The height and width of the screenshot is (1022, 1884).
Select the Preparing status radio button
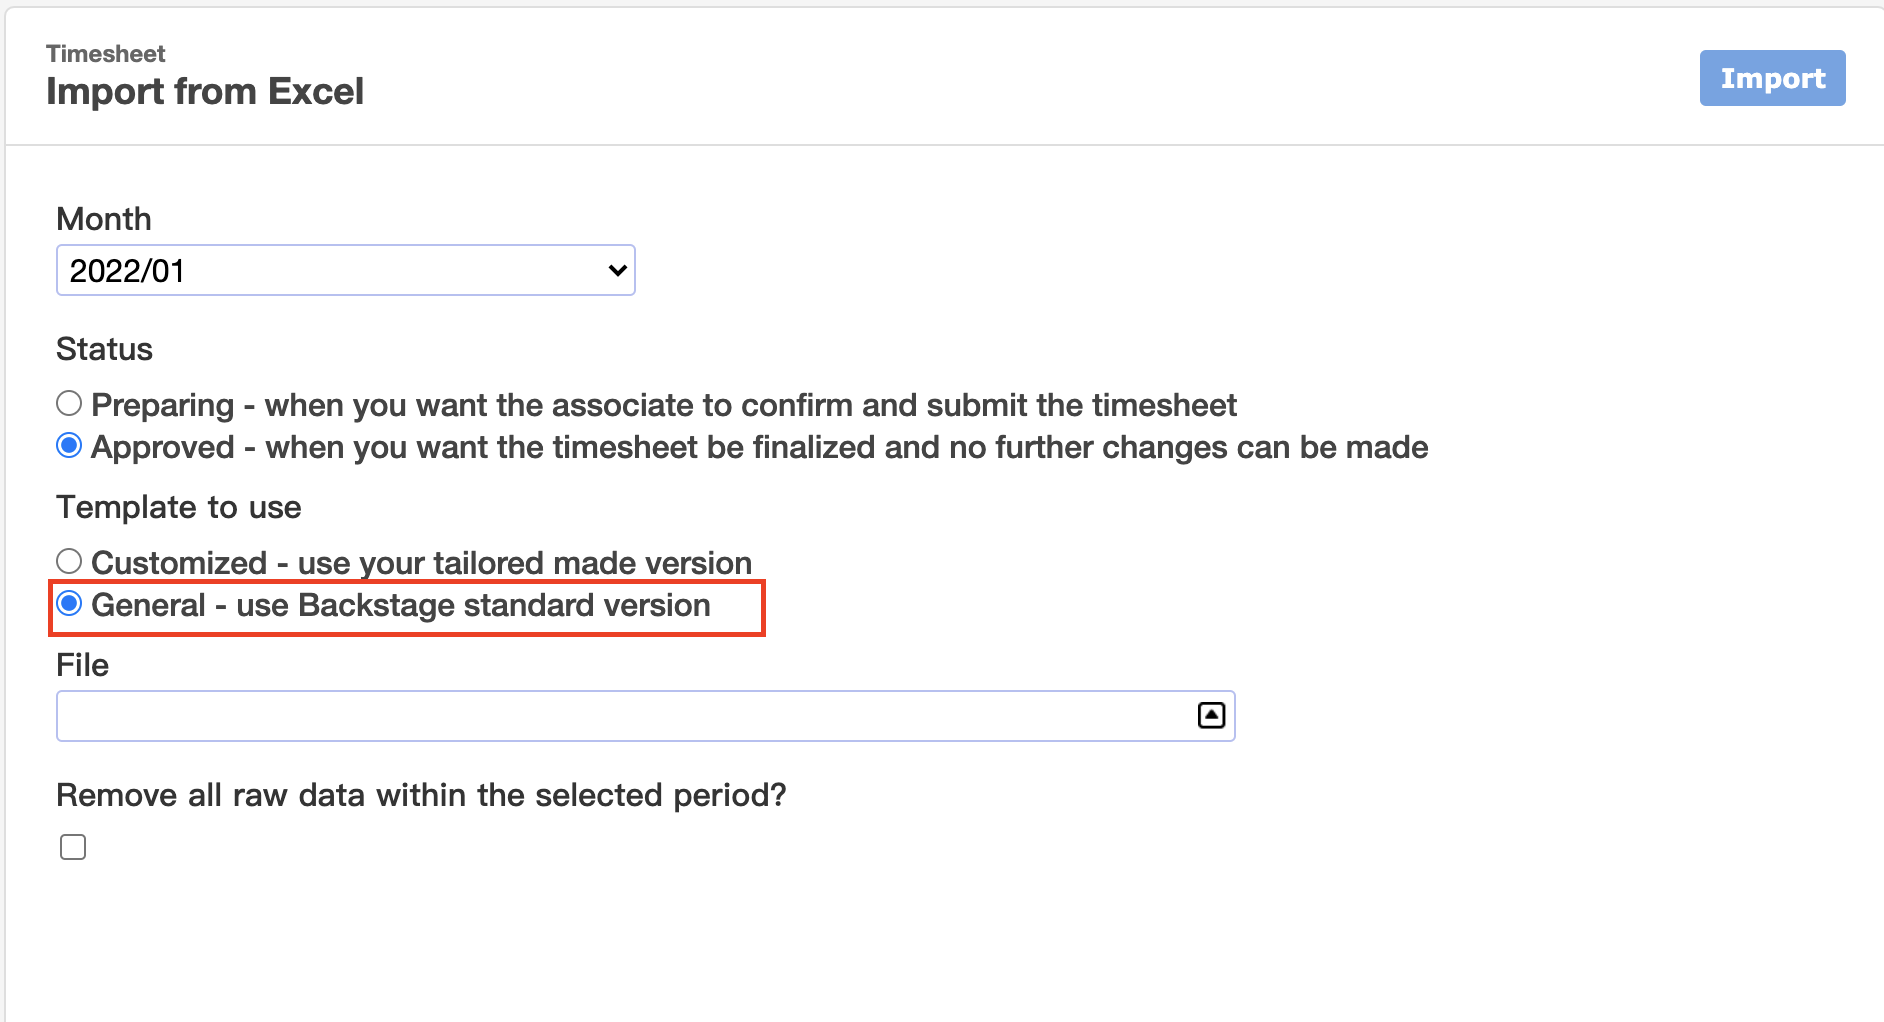click(69, 403)
